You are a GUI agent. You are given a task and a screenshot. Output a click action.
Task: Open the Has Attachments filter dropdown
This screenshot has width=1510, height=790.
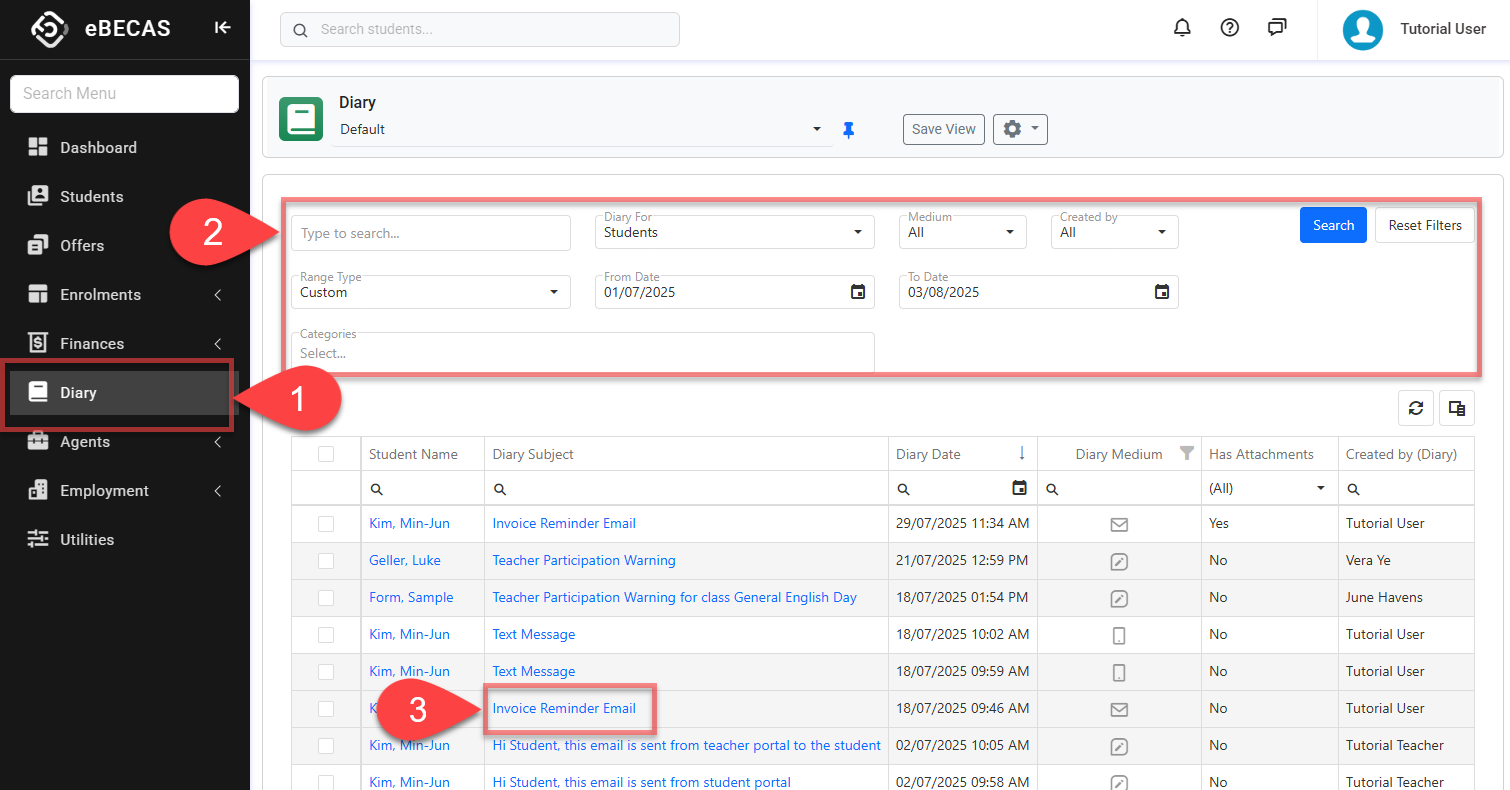[1268, 489]
